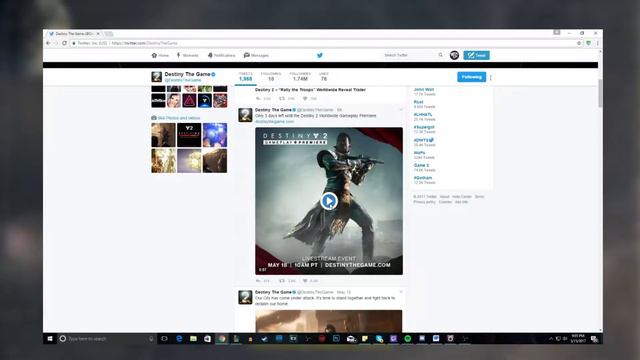Open the more options dots beside Following
The height and width of the screenshot is (360, 640).
click(491, 77)
